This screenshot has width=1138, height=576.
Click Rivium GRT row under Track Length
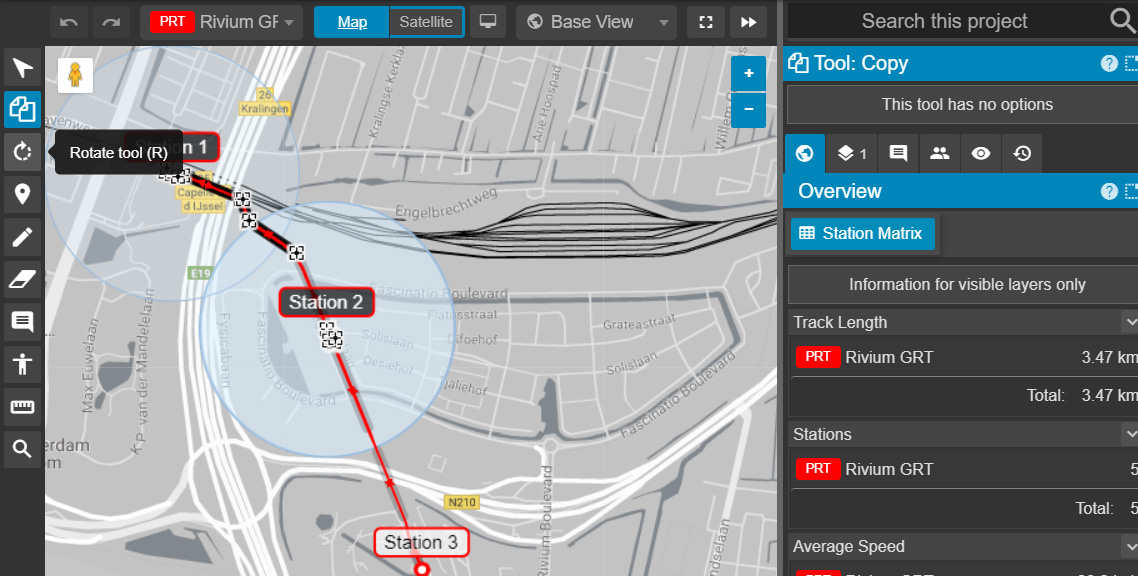963,357
